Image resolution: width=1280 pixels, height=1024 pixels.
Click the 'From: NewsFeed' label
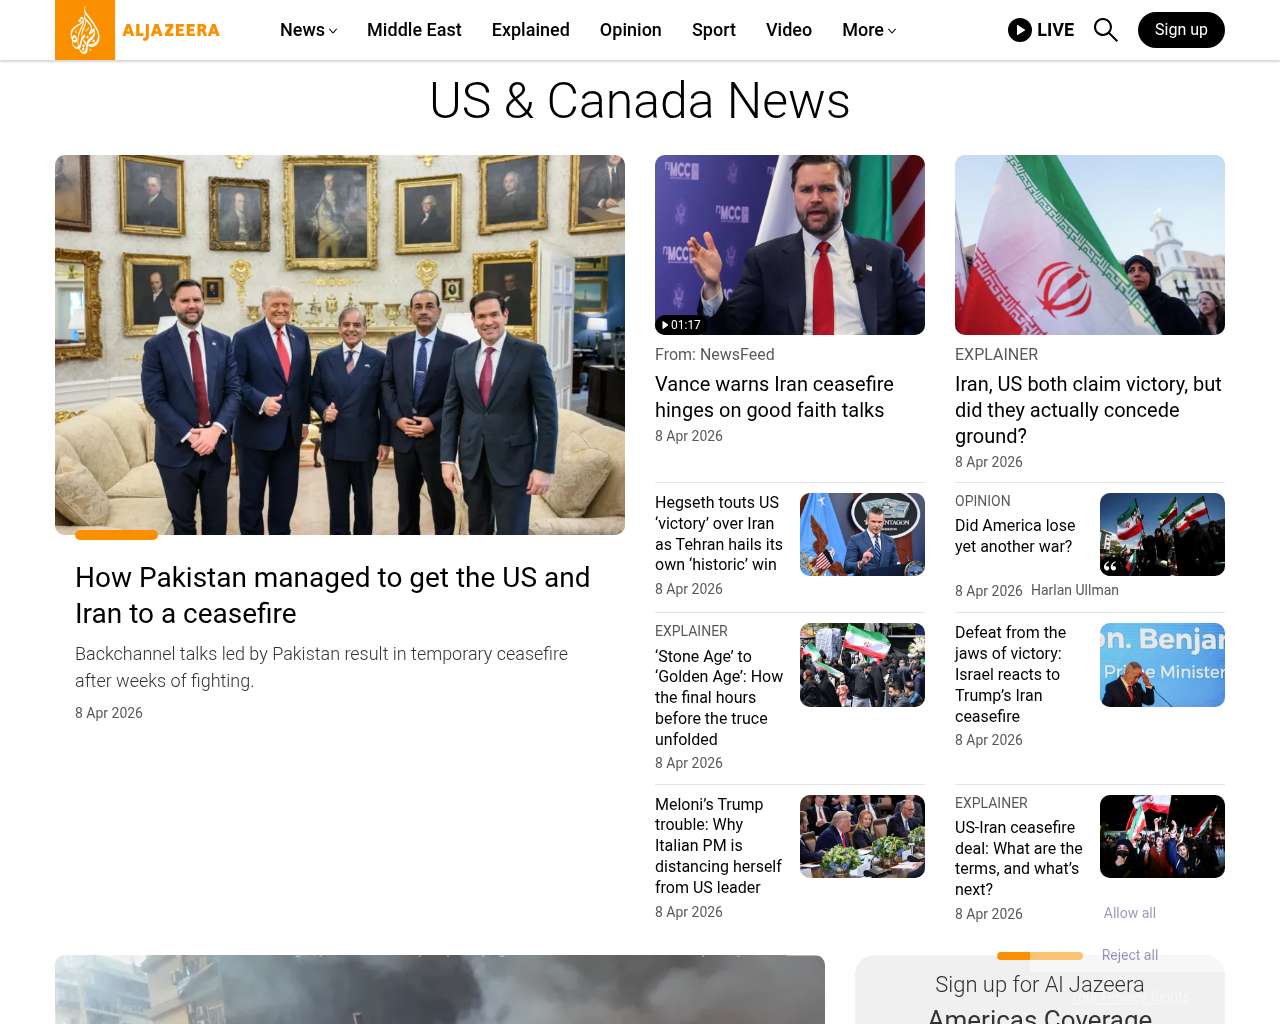(715, 355)
